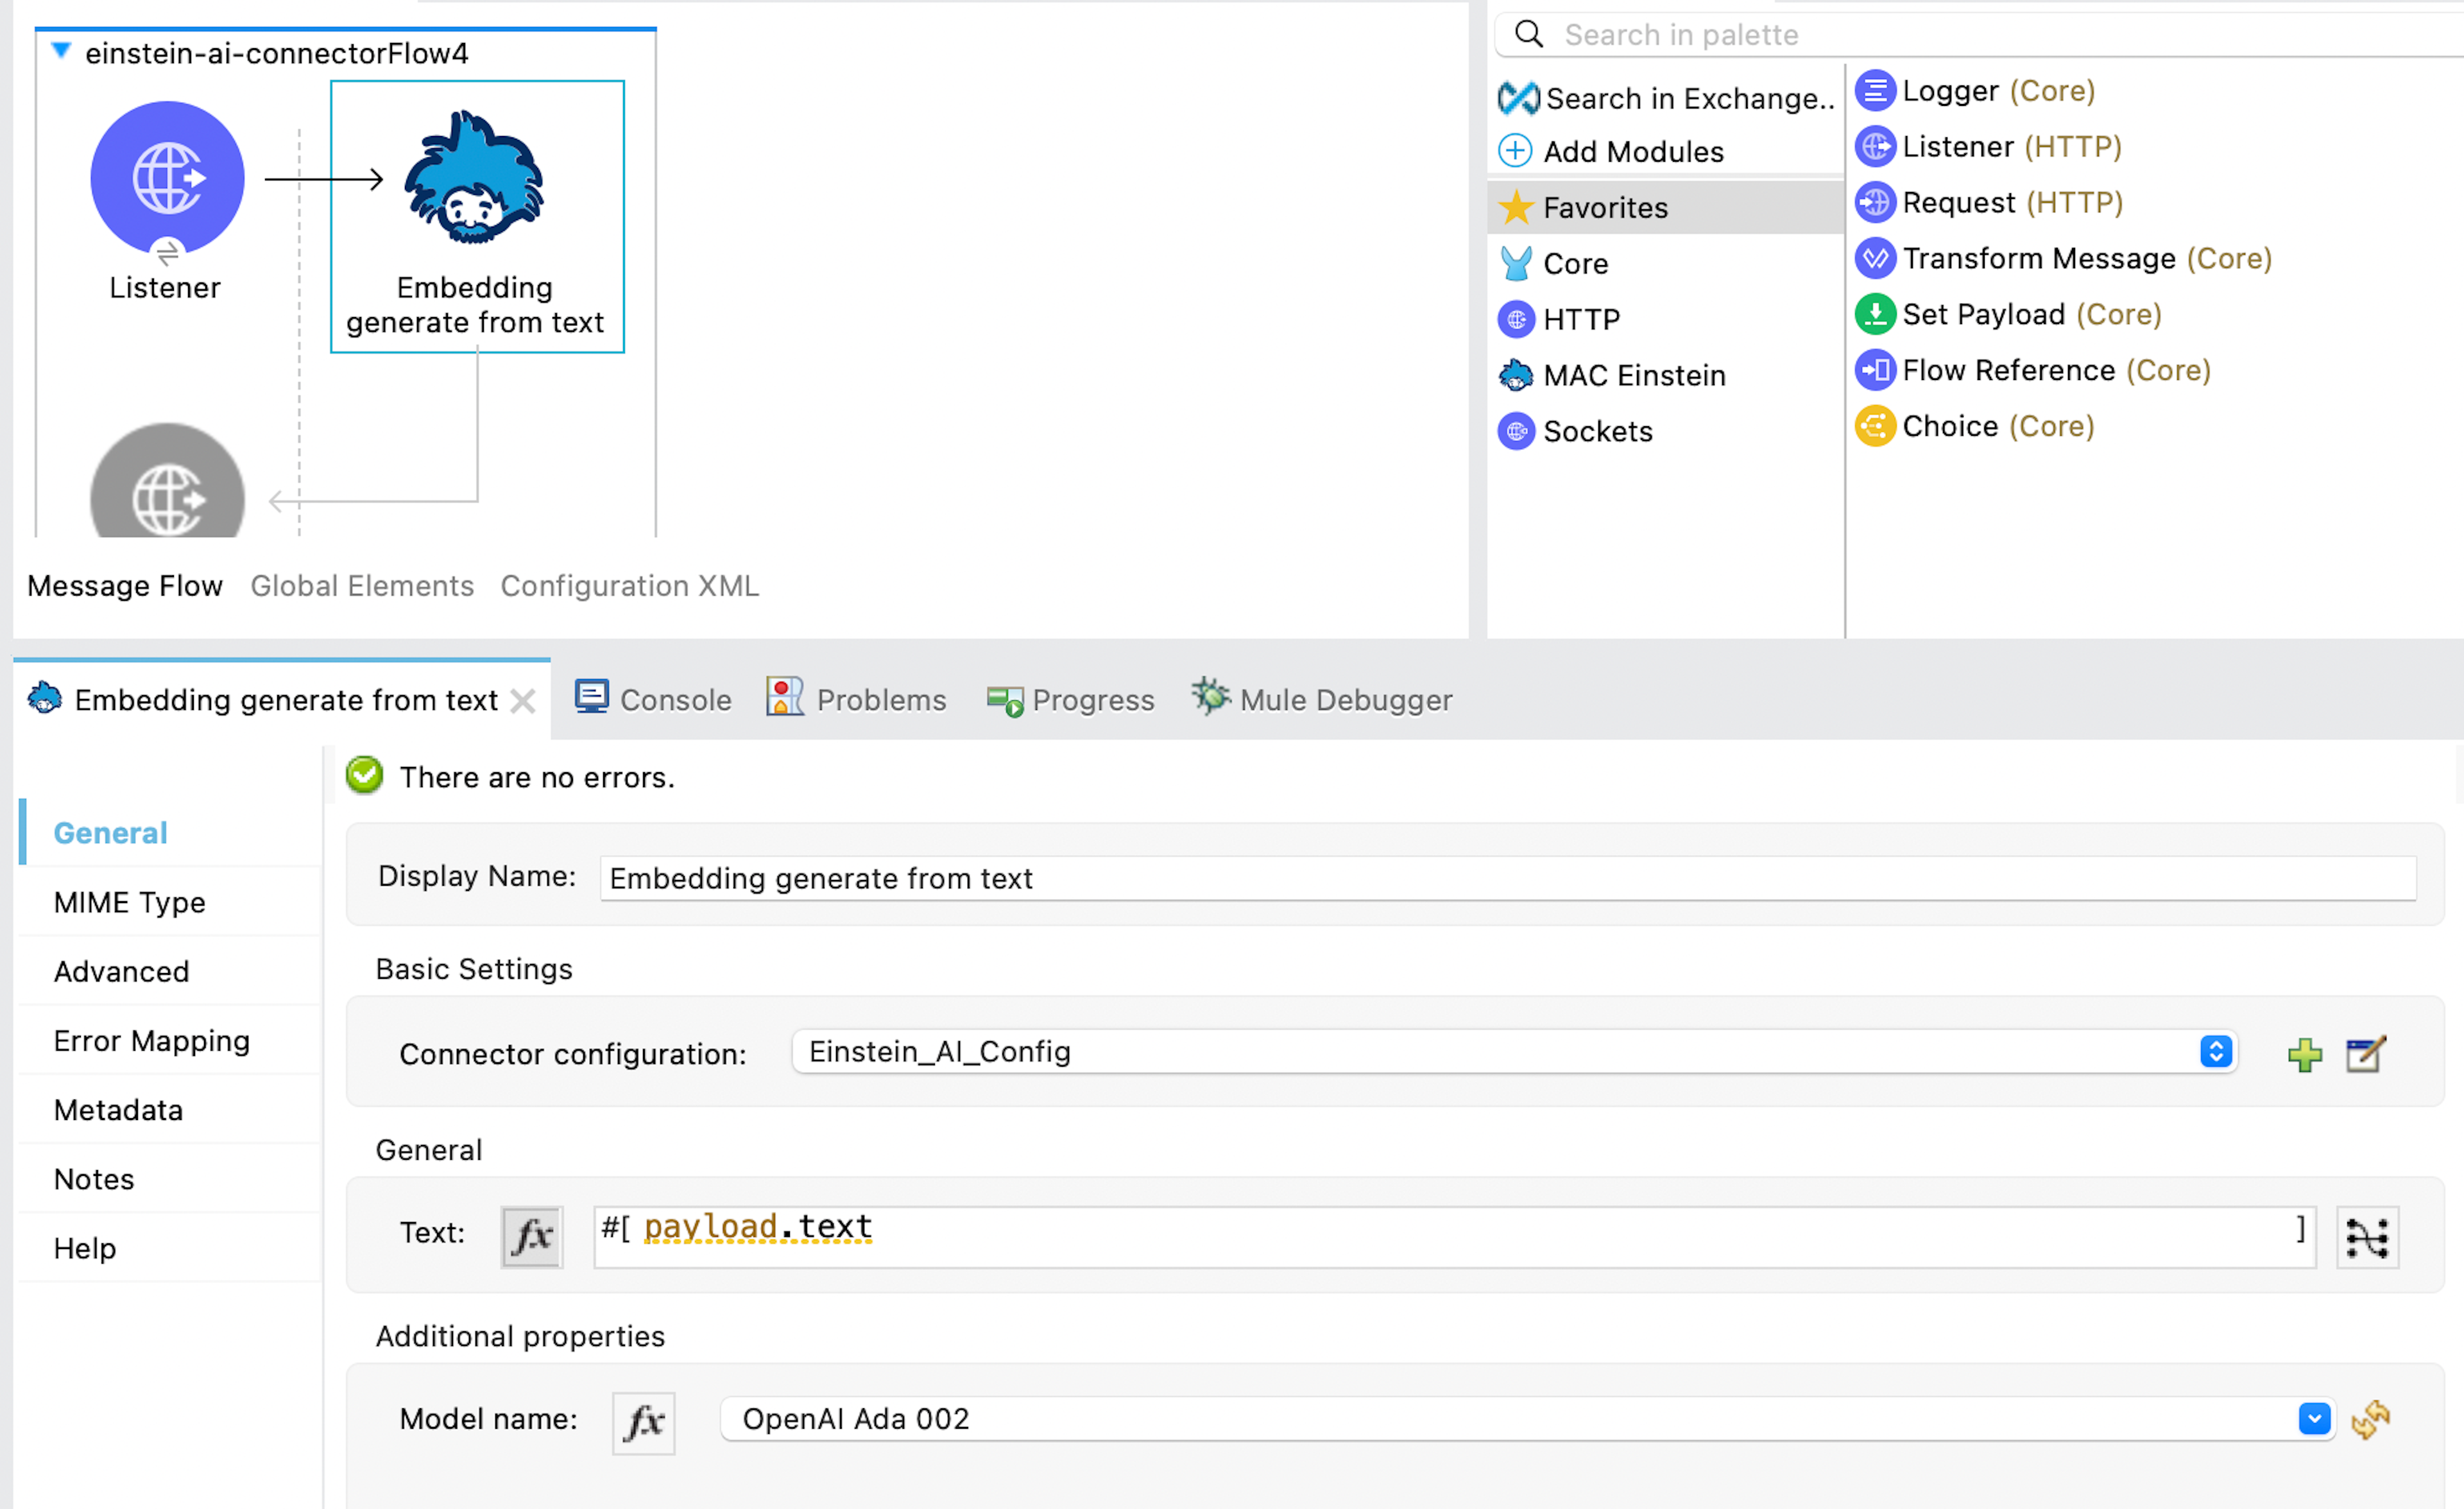Toggle the fx button for Model name
Image resolution: width=2464 pixels, height=1509 pixels.
tap(642, 1417)
